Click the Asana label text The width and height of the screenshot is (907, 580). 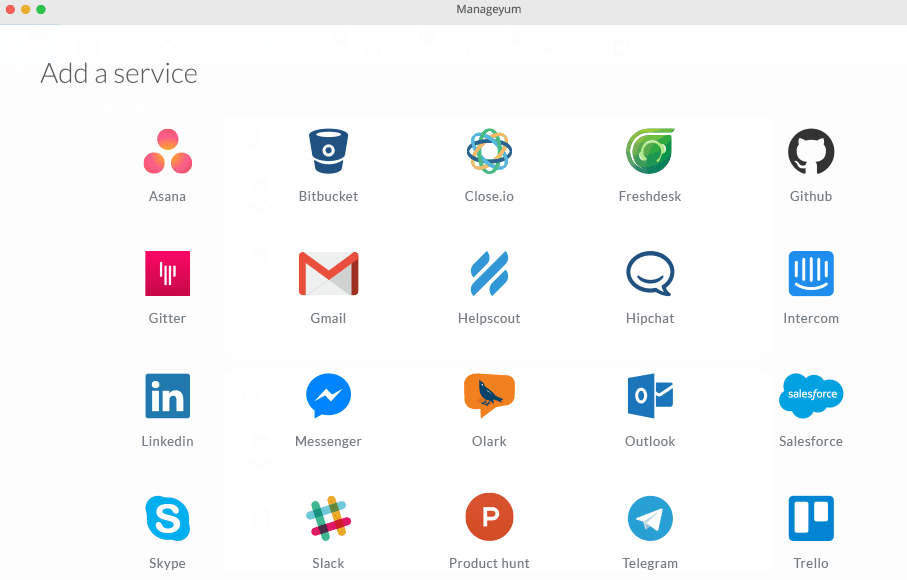tap(167, 197)
